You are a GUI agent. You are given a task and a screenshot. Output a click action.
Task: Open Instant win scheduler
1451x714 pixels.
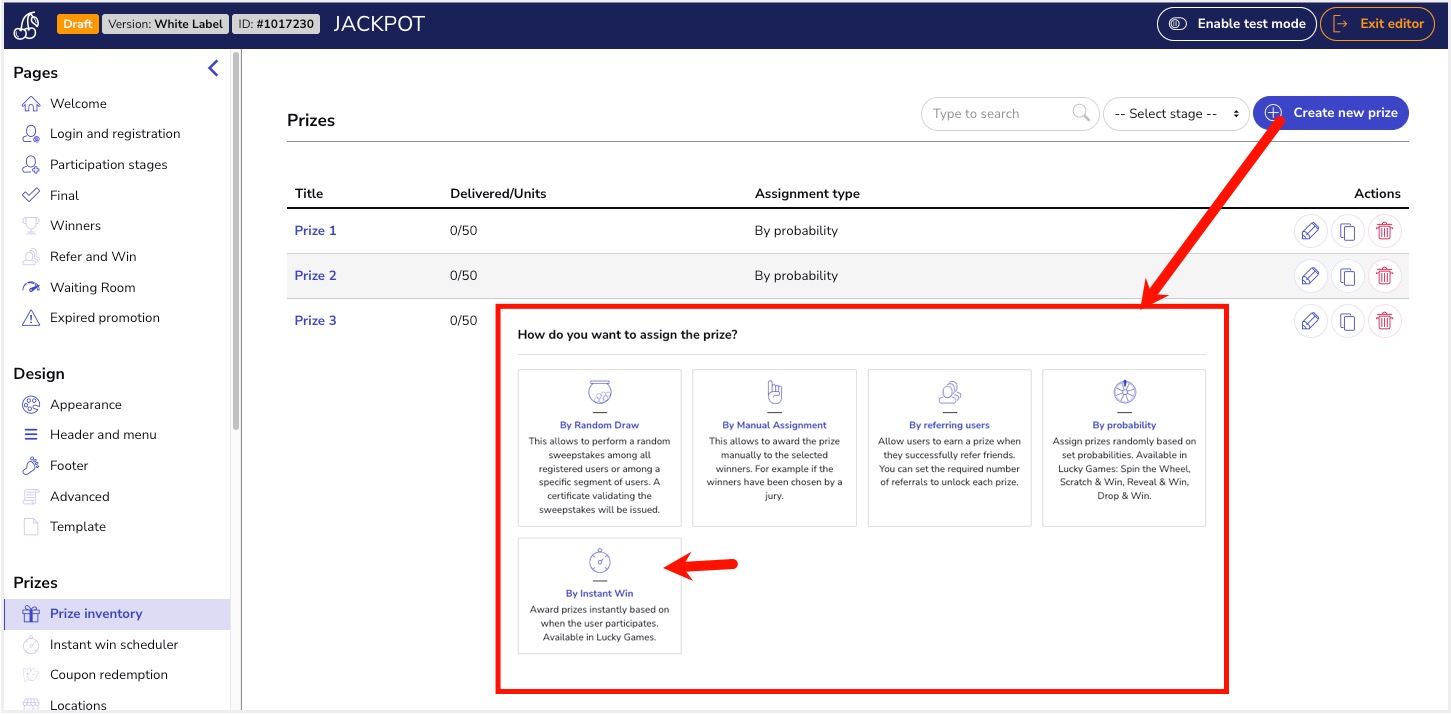point(114,645)
